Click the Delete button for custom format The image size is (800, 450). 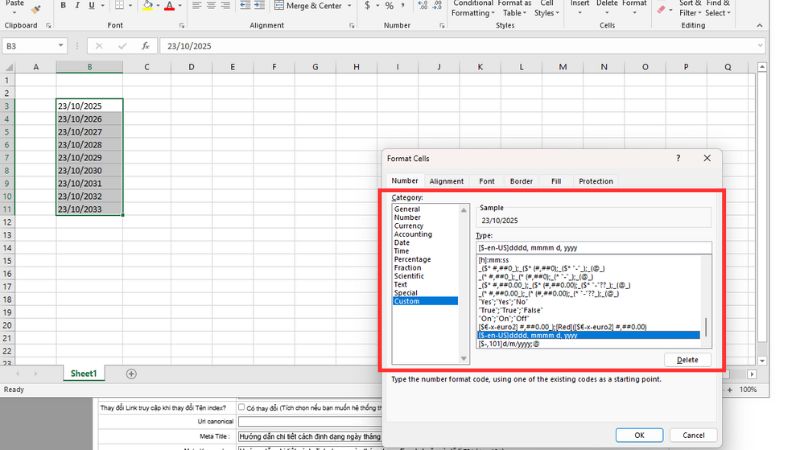tap(686, 360)
